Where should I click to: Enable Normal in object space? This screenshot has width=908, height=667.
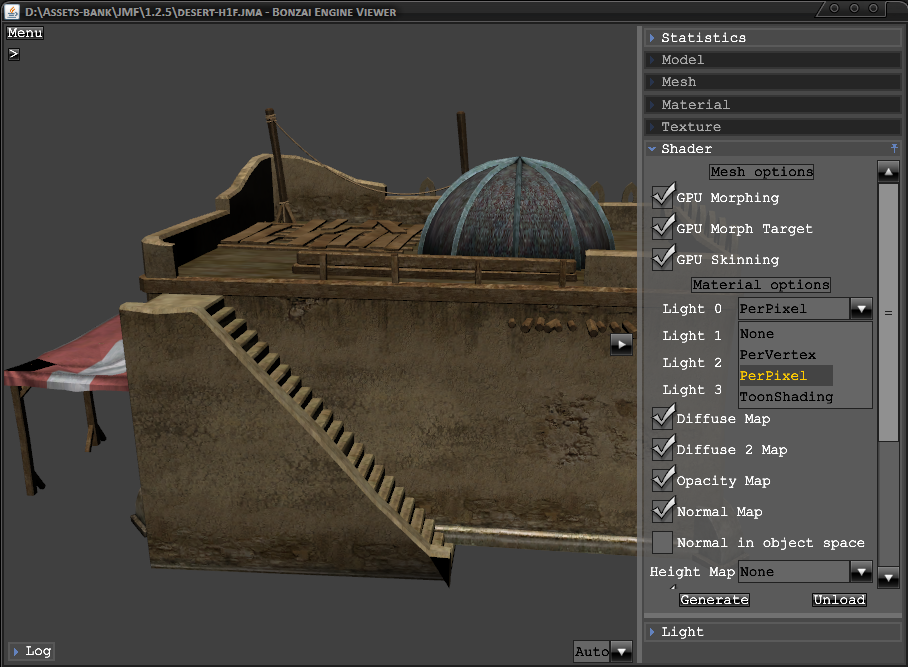point(662,542)
